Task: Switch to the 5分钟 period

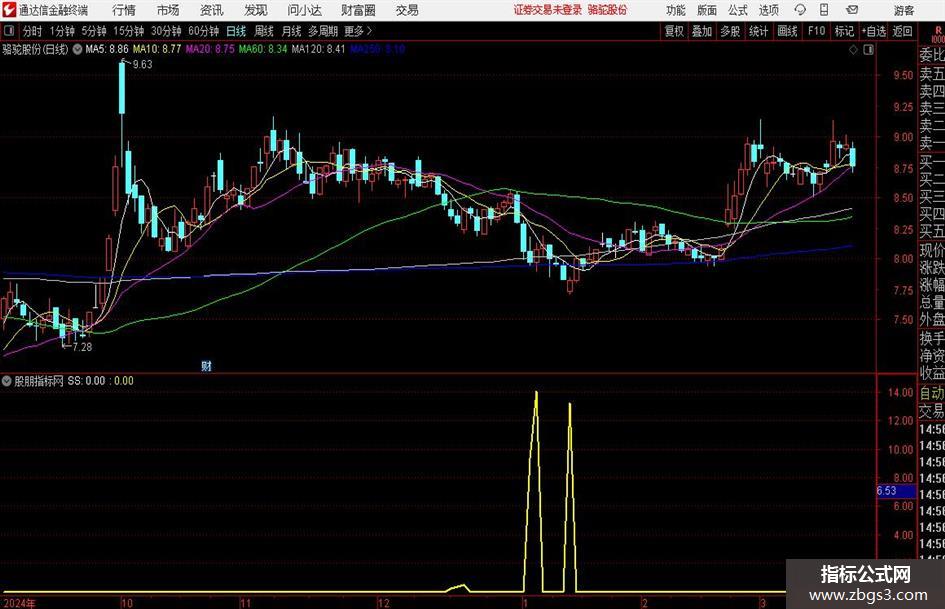Action: click(x=94, y=31)
